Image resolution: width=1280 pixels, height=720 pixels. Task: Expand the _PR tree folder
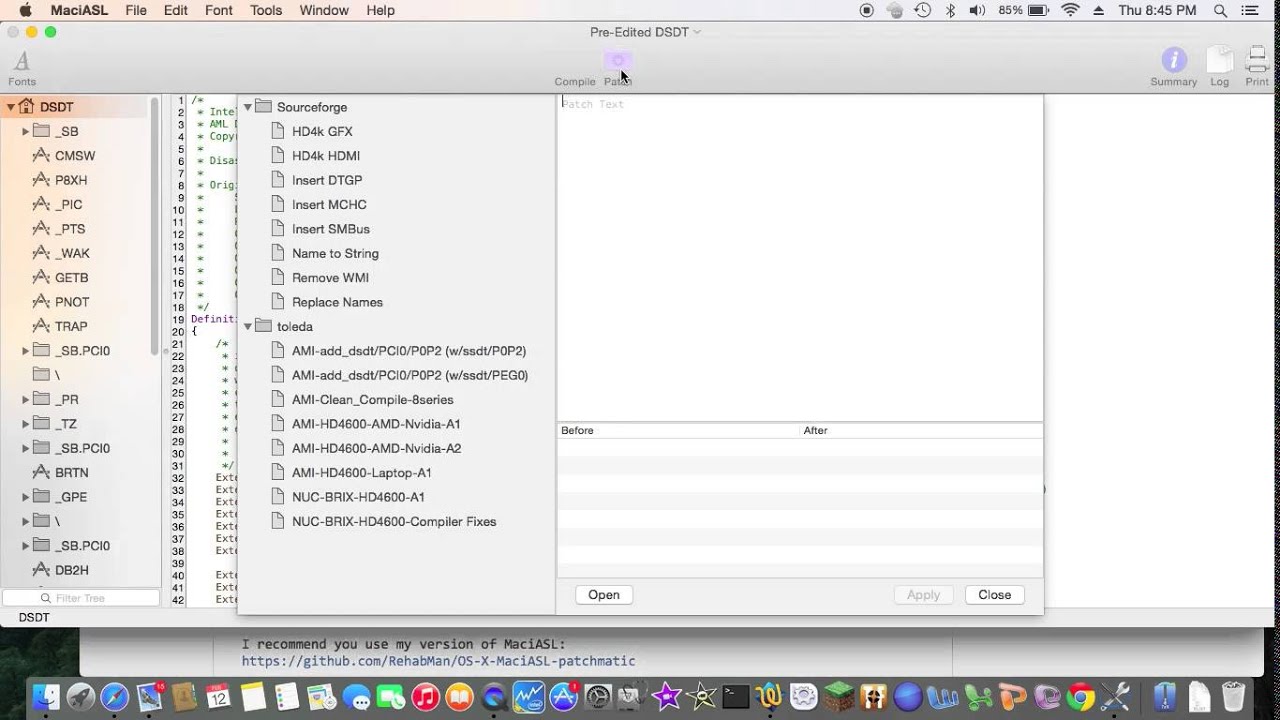[26, 399]
